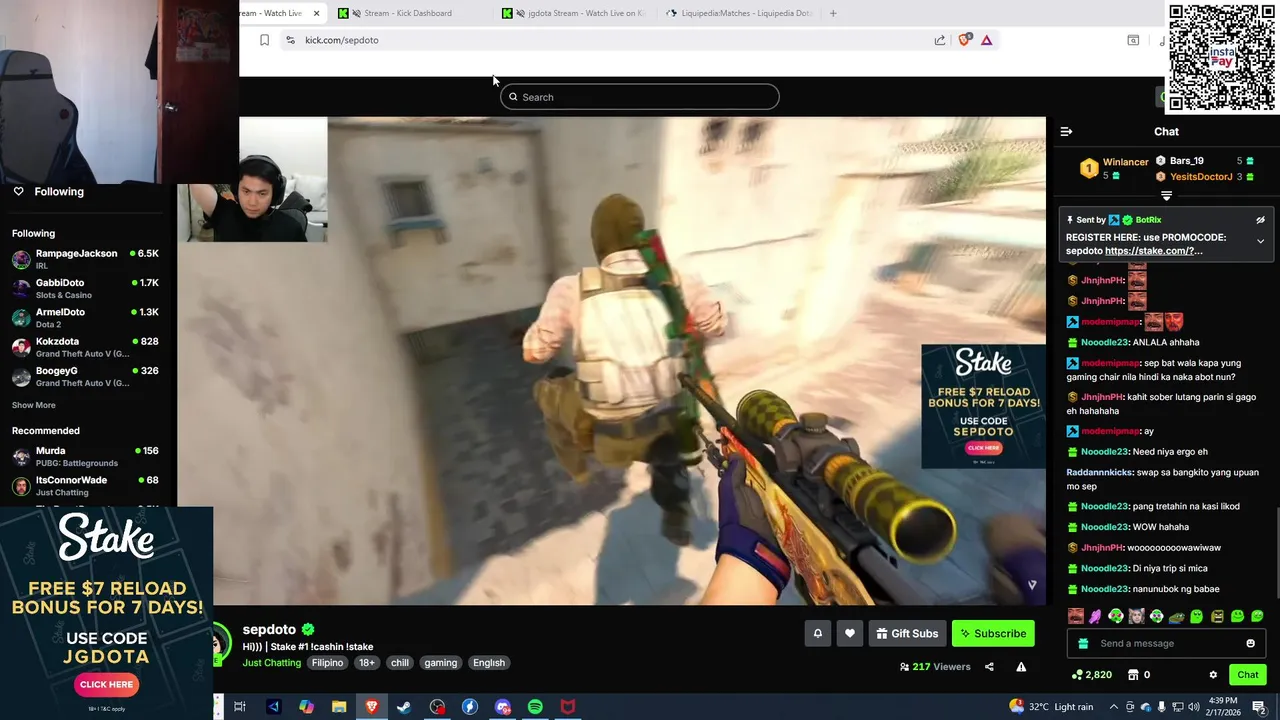1280x720 pixels.
Task: Hide the pinned BotRix message
Action: pos(1260,220)
